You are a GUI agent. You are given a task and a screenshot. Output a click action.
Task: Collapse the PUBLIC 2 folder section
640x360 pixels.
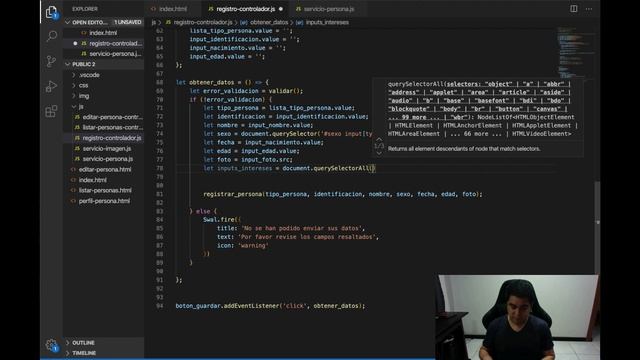tap(68, 64)
